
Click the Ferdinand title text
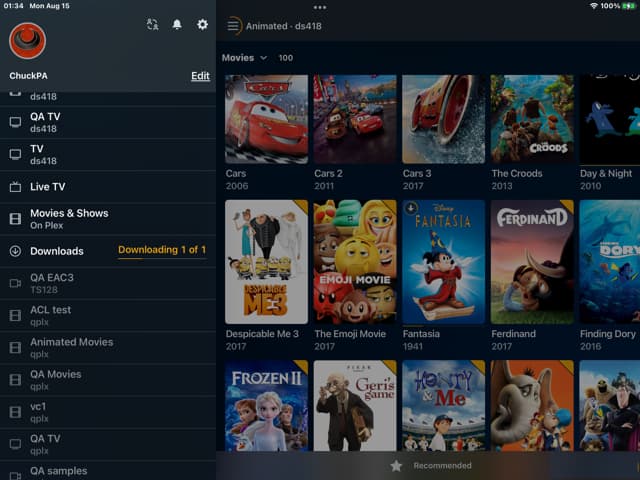tap(513, 334)
